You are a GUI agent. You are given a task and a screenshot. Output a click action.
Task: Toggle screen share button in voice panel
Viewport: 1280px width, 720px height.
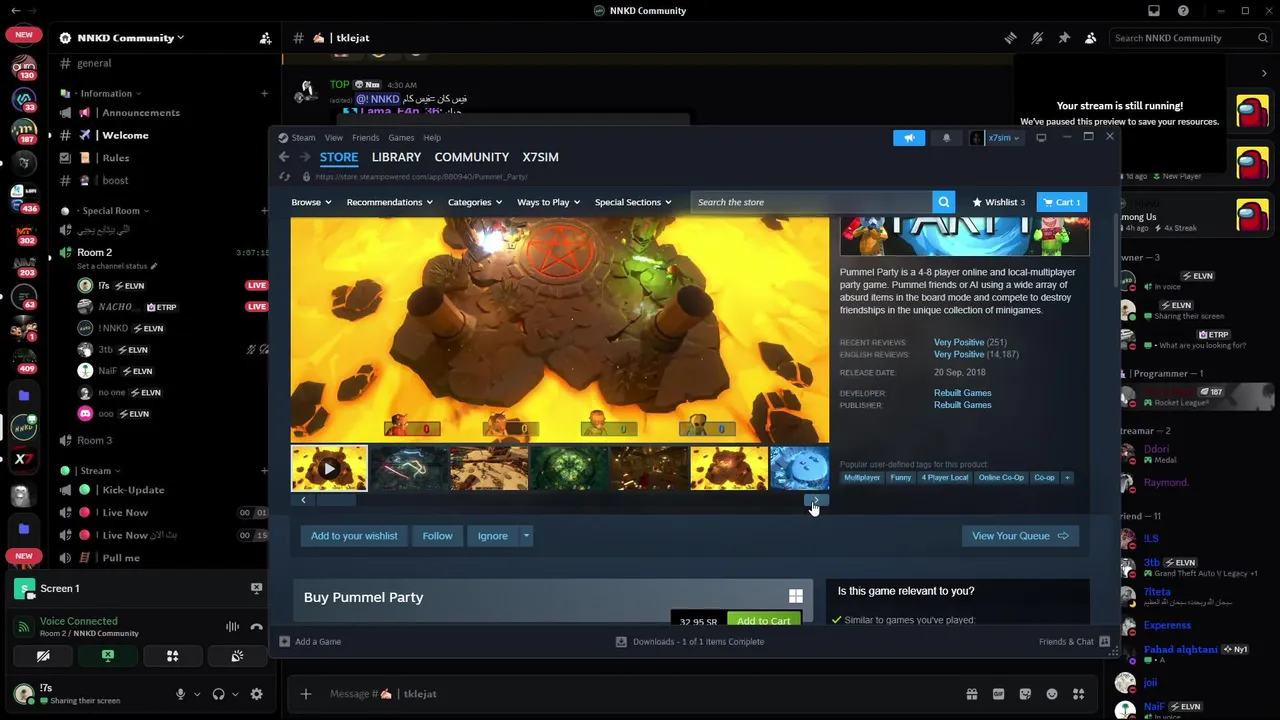(x=107, y=656)
